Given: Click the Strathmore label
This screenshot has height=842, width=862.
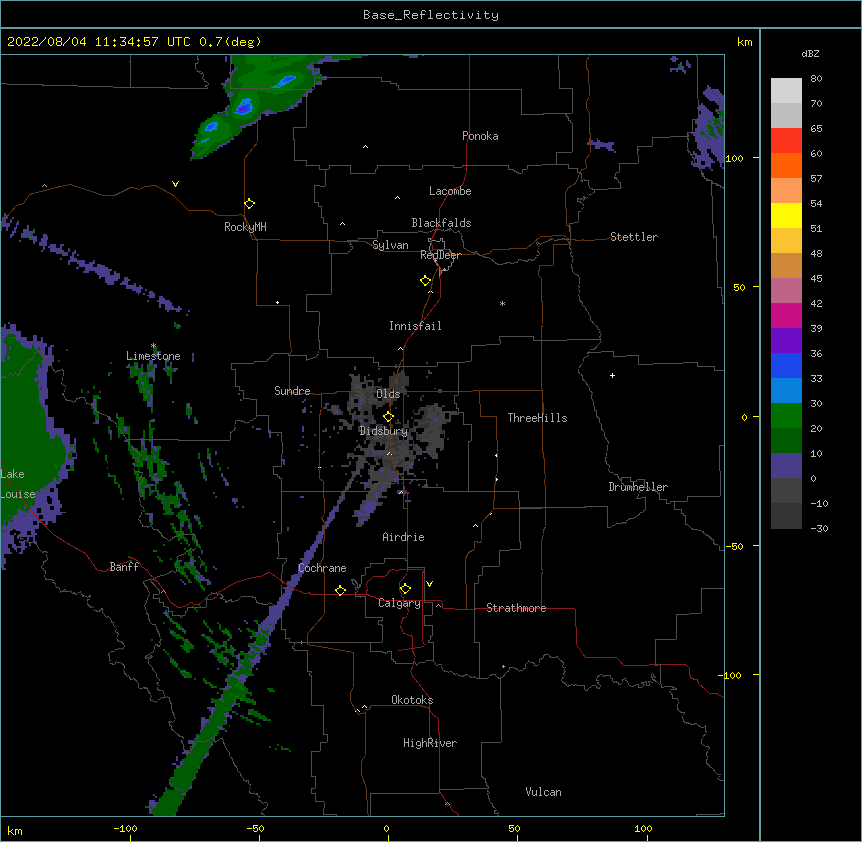Looking at the screenshot, I should pos(516,608).
